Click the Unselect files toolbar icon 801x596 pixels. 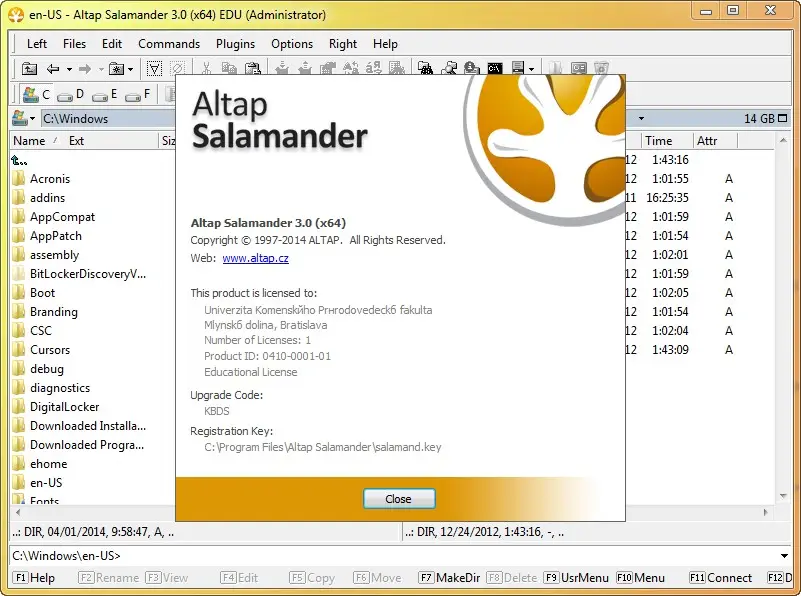point(177,68)
